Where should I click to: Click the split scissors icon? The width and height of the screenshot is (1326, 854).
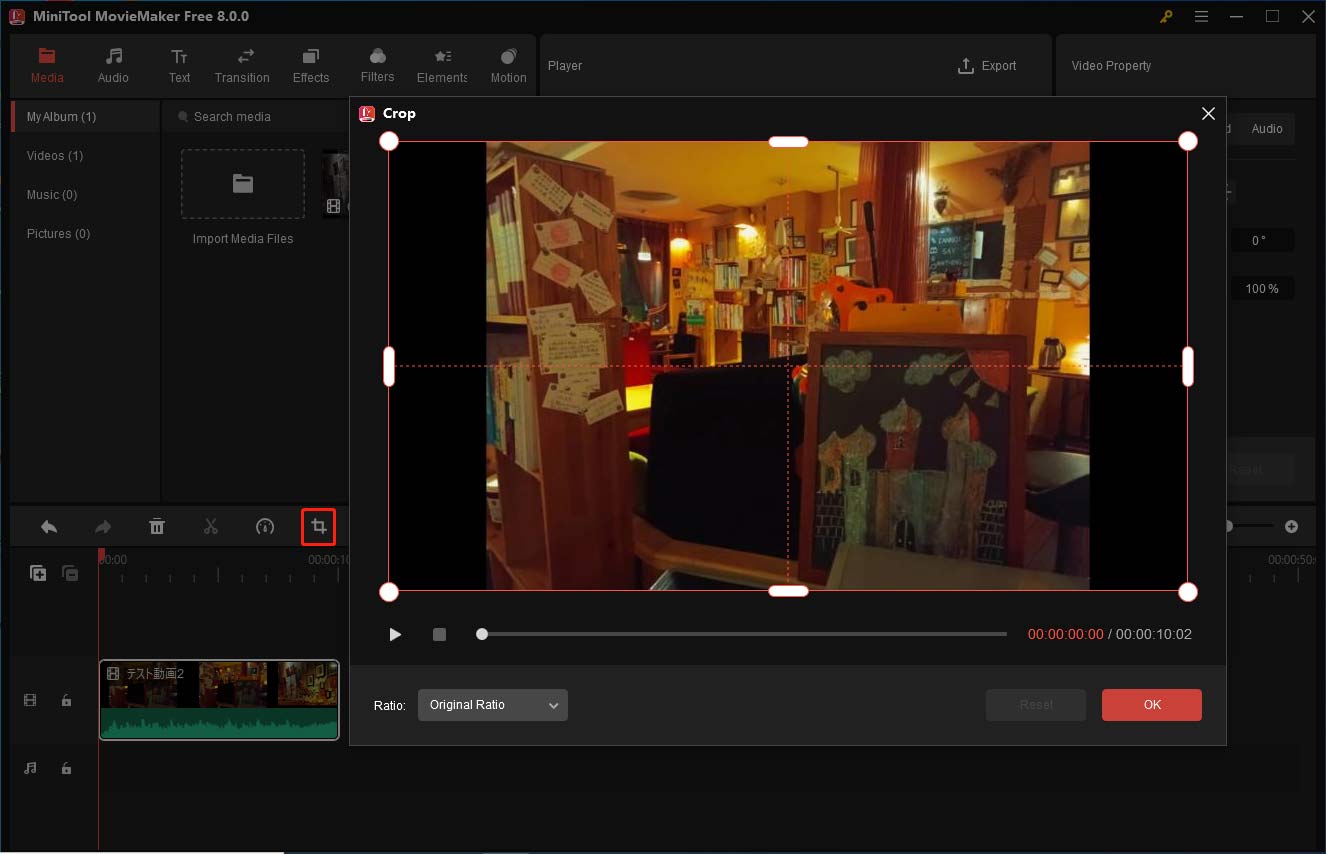210,526
